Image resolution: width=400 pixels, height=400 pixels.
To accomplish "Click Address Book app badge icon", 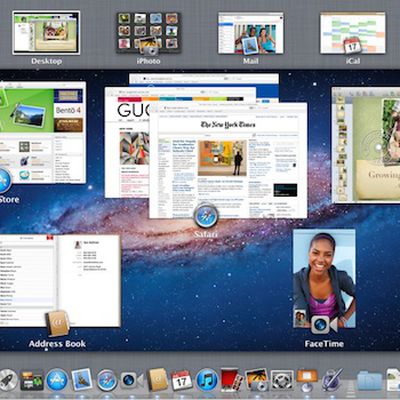I will point(57,324).
